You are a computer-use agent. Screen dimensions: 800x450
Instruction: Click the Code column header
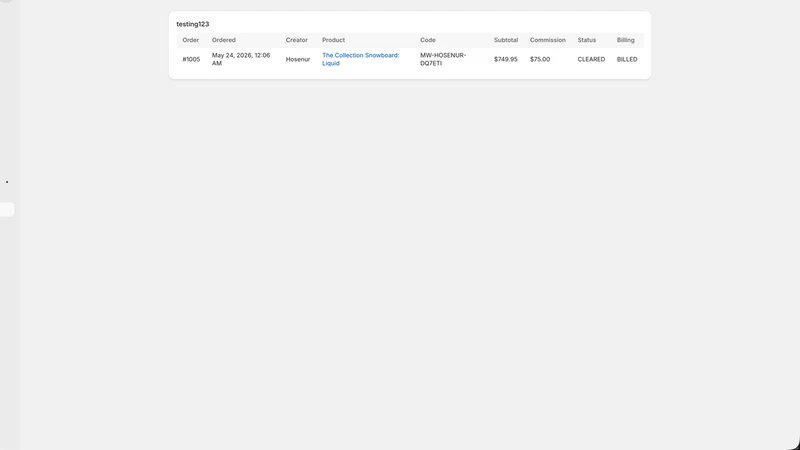(428, 40)
